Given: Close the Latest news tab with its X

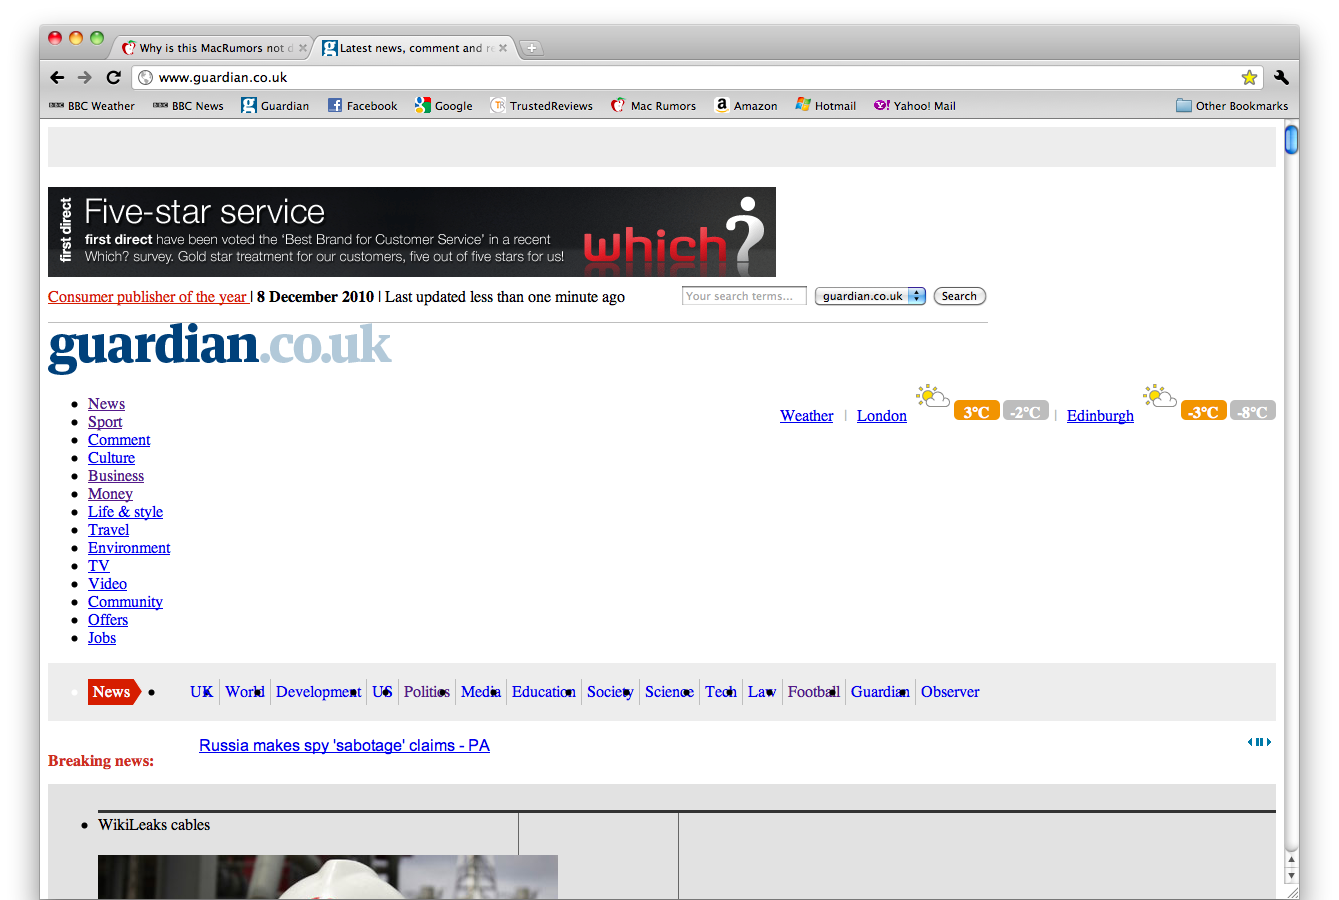Looking at the screenshot, I should [503, 48].
